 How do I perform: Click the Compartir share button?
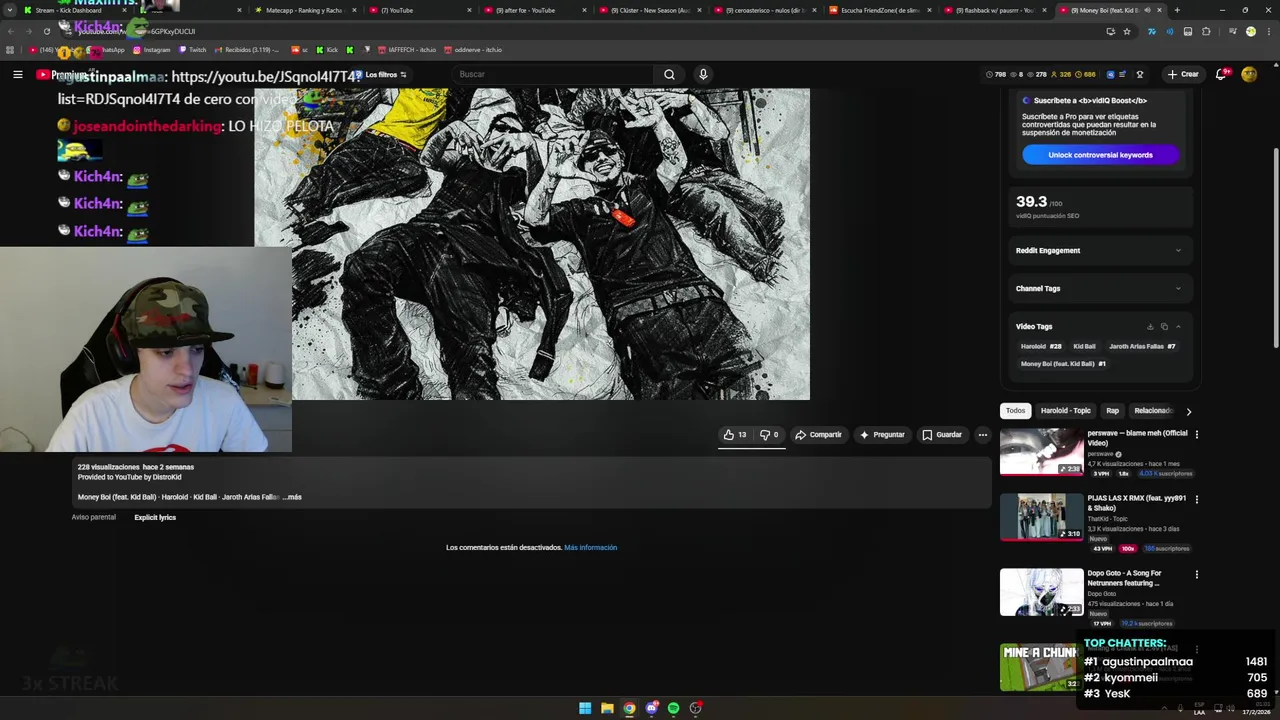[x=818, y=435]
